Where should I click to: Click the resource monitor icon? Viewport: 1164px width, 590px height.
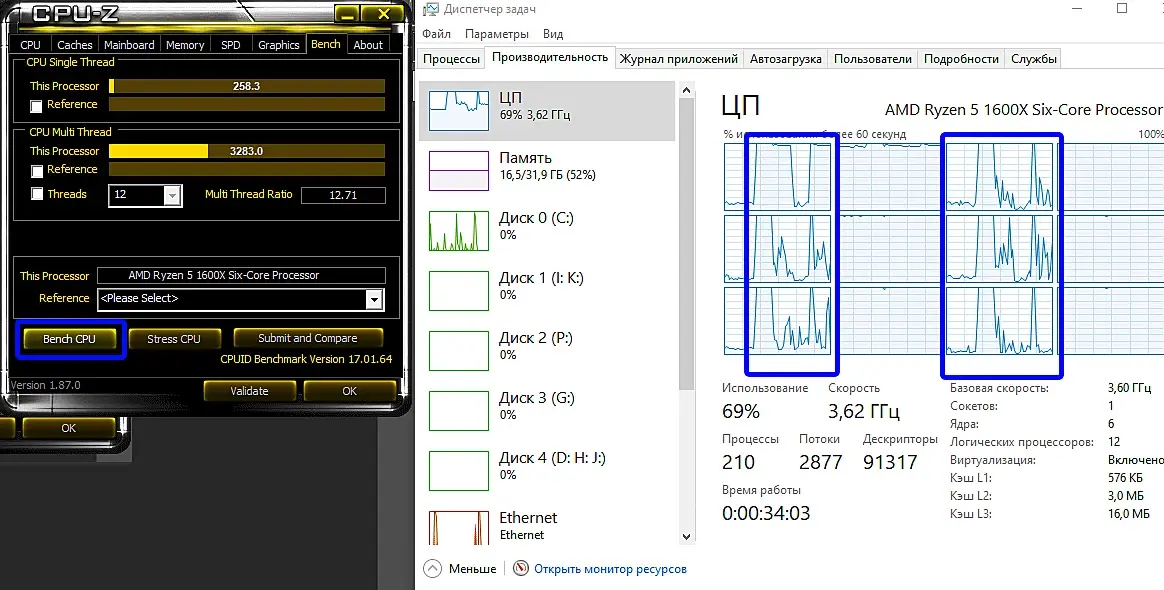[x=522, y=568]
